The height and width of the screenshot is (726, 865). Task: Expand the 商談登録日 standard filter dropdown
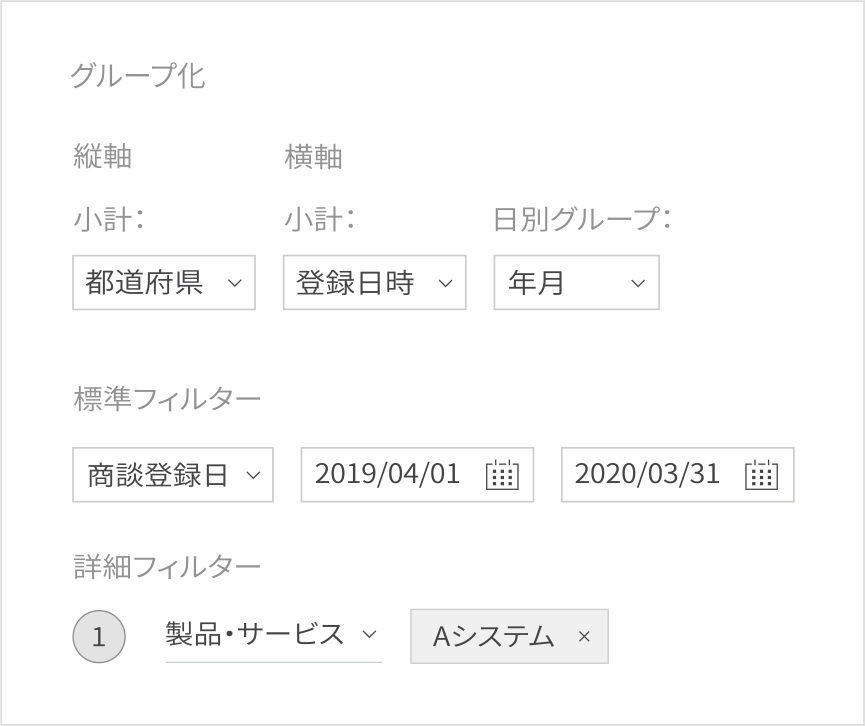(172, 475)
